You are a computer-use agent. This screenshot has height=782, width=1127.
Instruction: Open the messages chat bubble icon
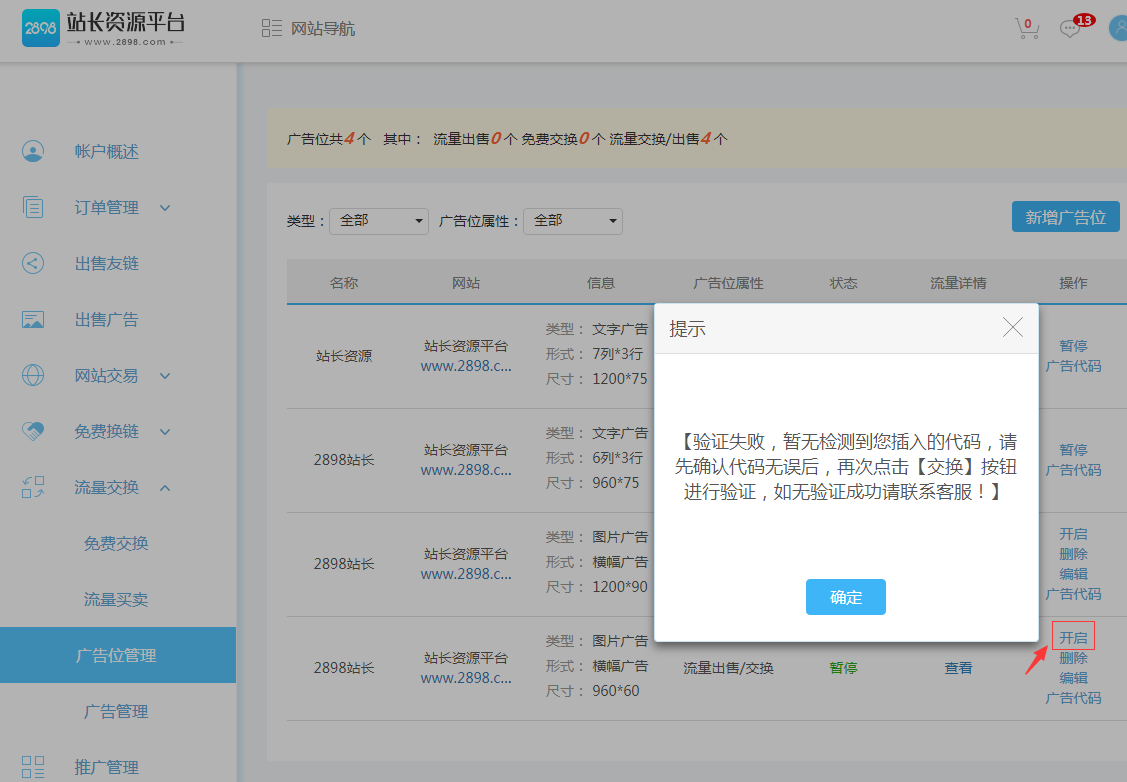[1071, 29]
